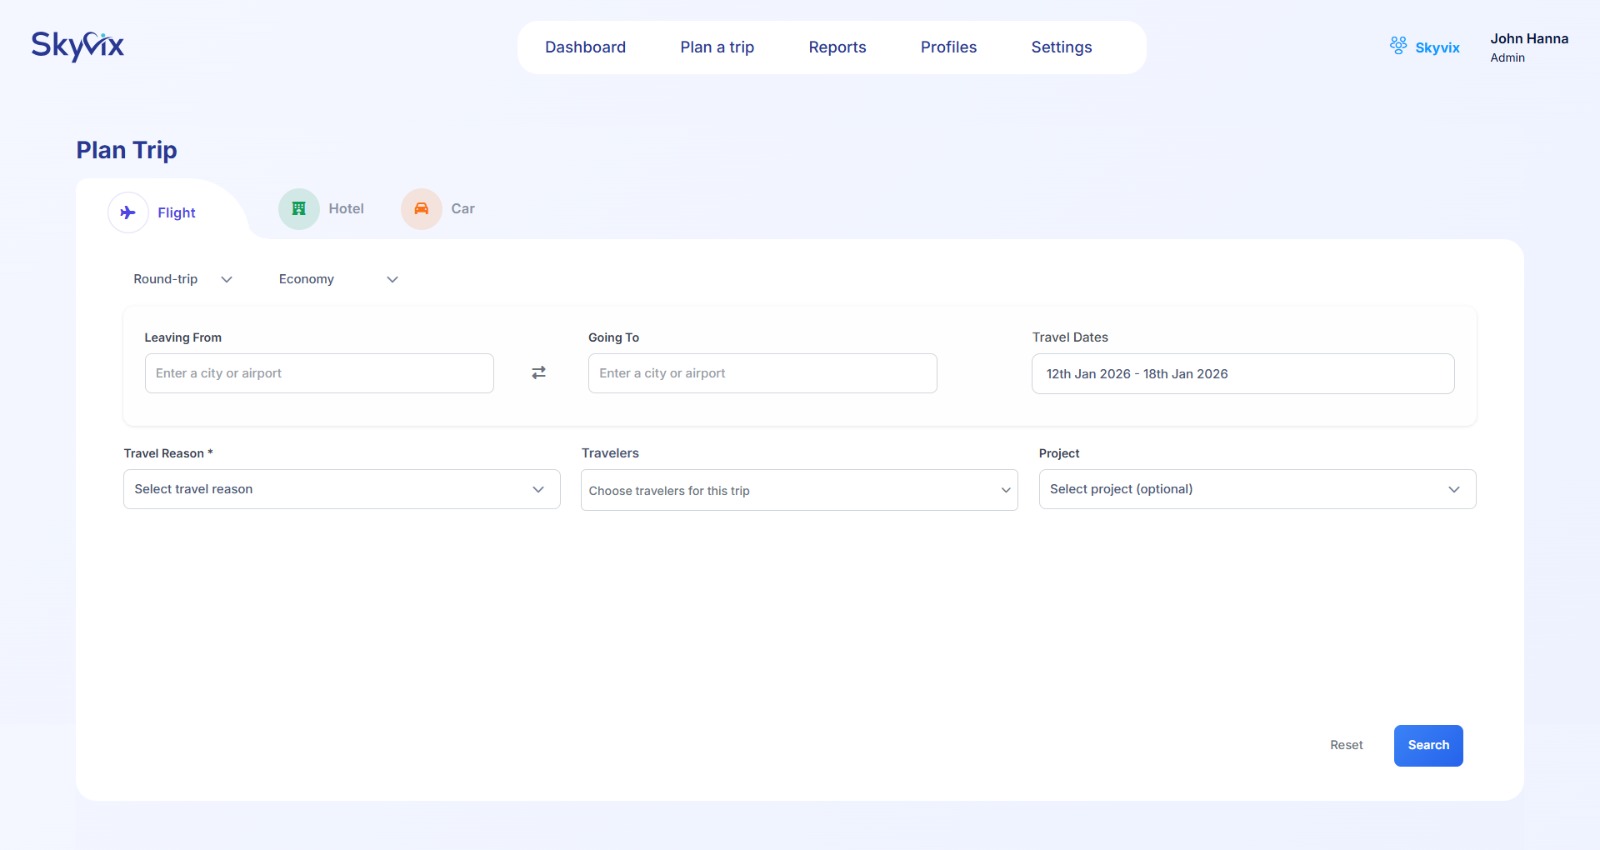Open the Reports menu item
This screenshot has width=1600, height=850.
tap(837, 47)
